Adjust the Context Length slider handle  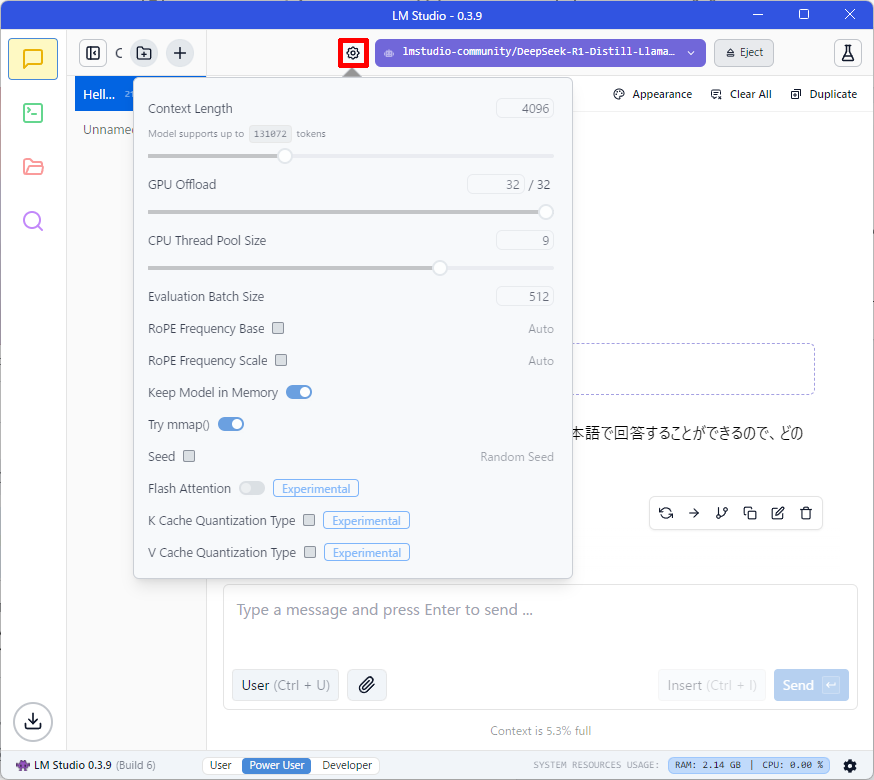click(285, 156)
